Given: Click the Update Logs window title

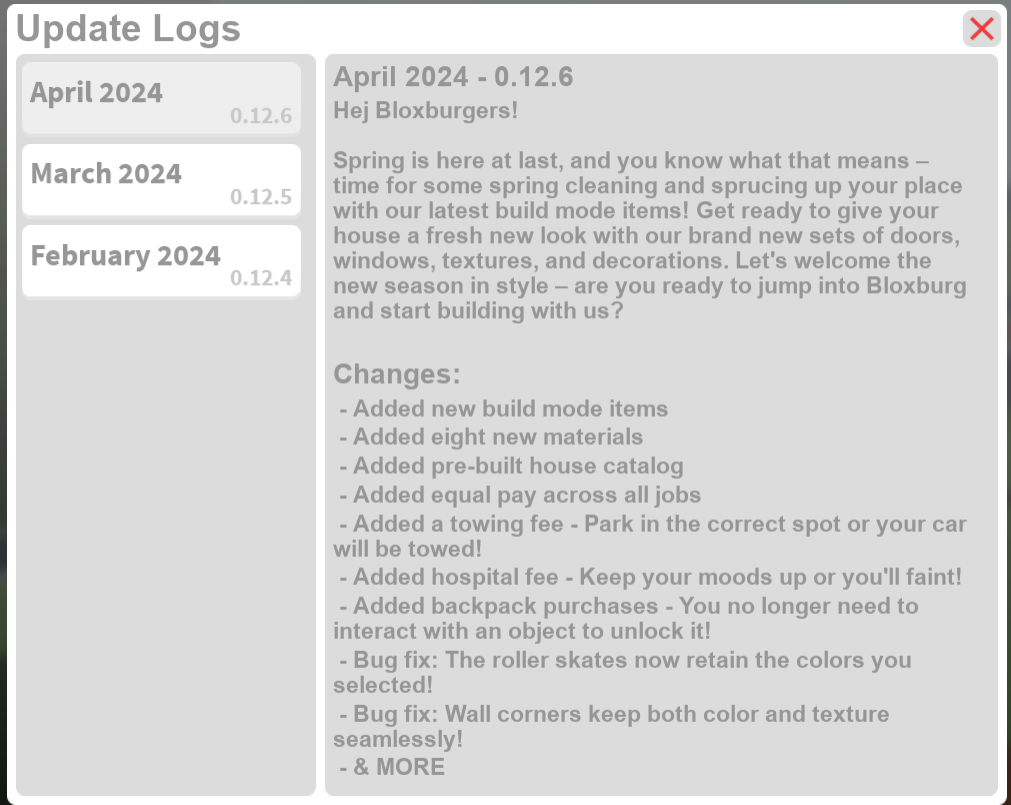Looking at the screenshot, I should click(x=129, y=29).
